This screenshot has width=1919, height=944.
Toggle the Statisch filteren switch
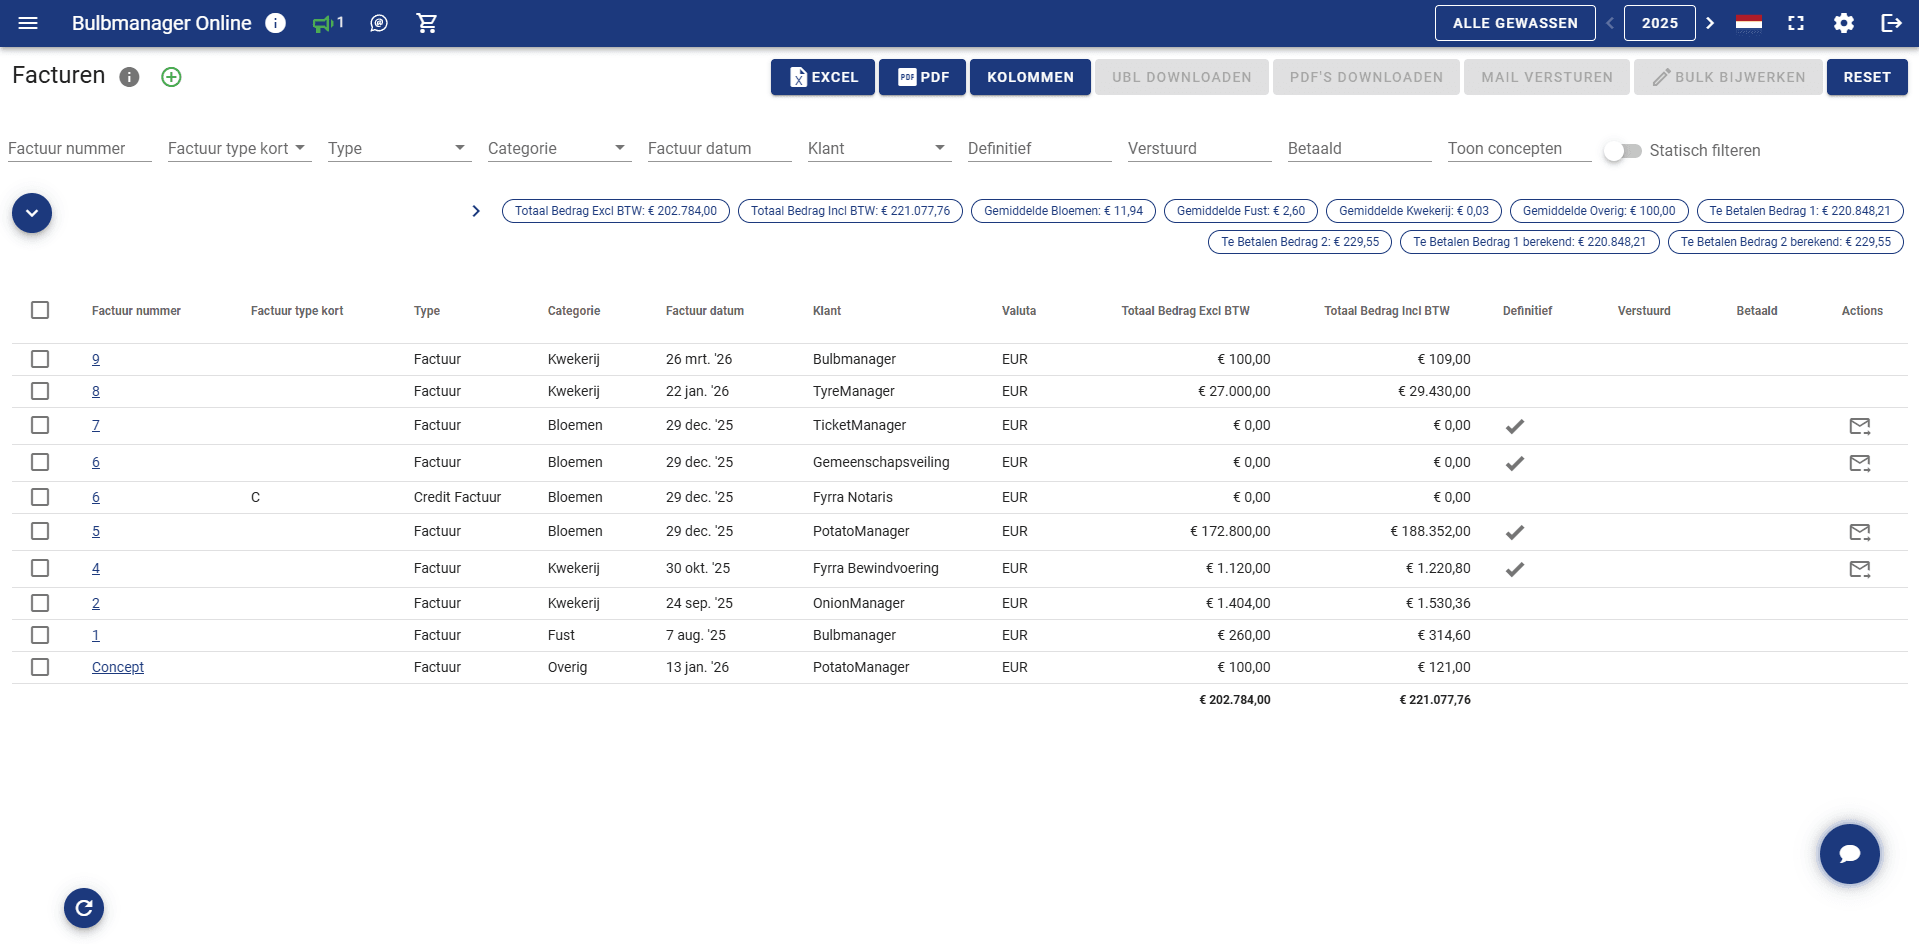(x=1622, y=151)
